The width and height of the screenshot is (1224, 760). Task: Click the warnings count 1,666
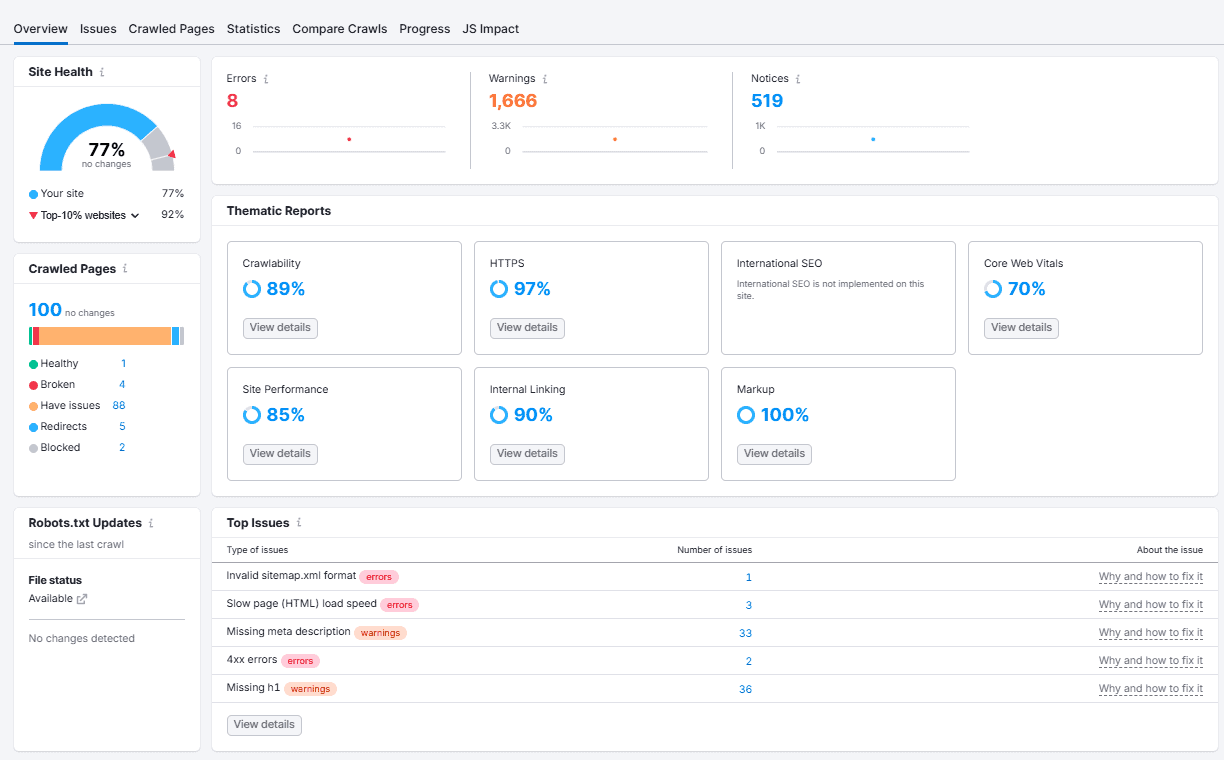click(513, 101)
